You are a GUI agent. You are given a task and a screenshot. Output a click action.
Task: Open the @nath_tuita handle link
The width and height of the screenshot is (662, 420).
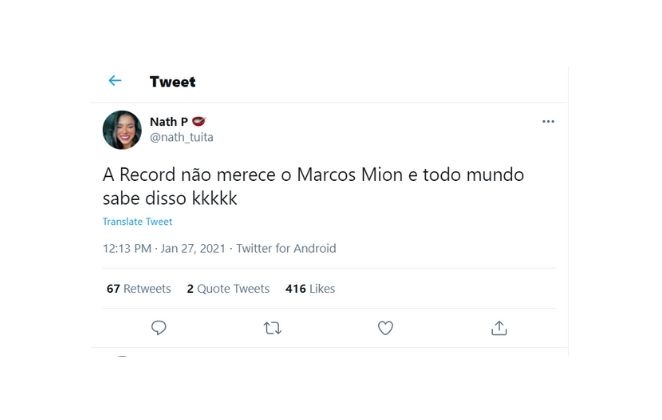(x=181, y=137)
